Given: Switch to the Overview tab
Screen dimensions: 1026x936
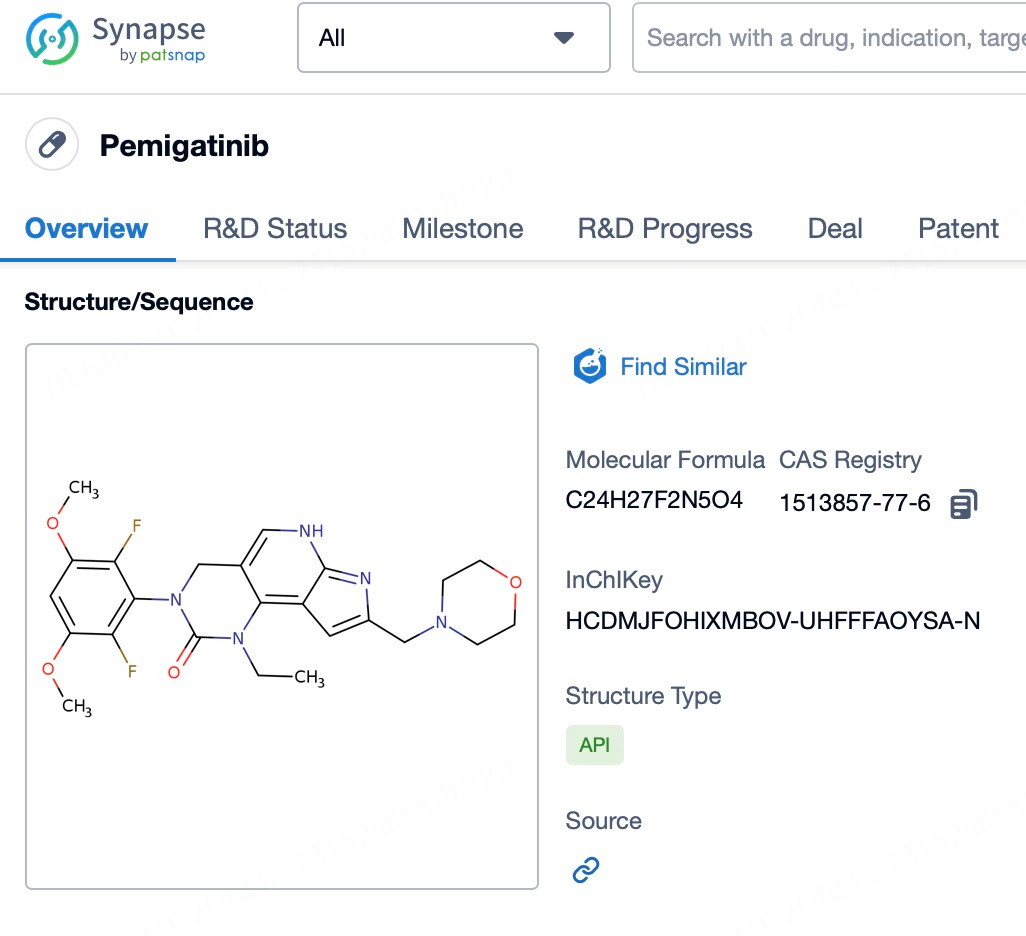Looking at the screenshot, I should point(86,229).
